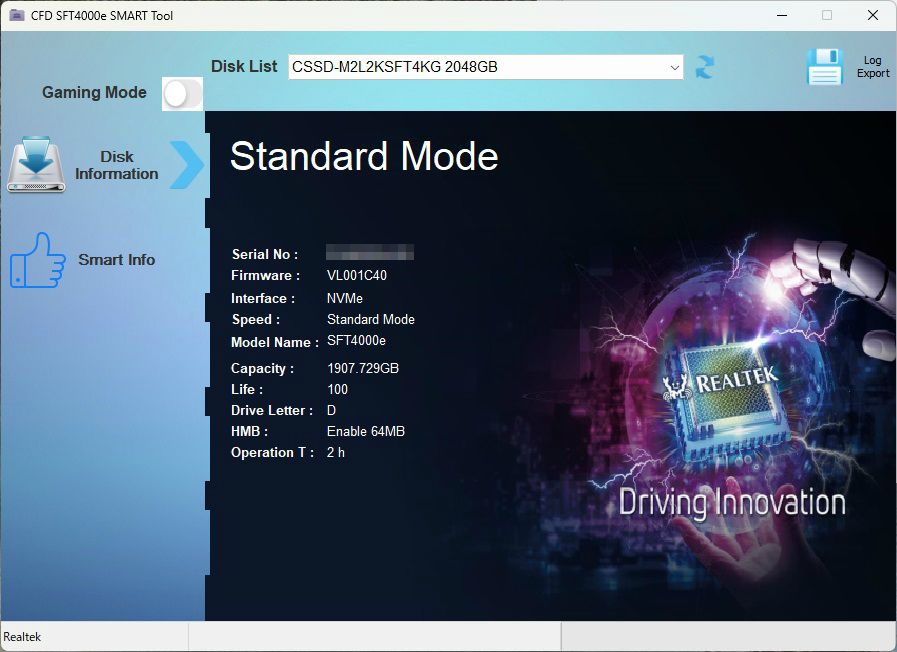Expand the Disk List dropdown arrow

click(674, 67)
